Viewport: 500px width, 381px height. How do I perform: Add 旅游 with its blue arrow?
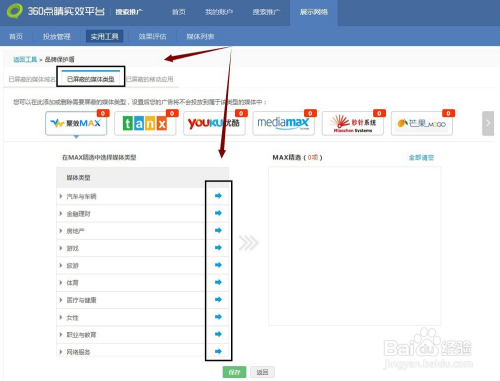click(x=218, y=265)
